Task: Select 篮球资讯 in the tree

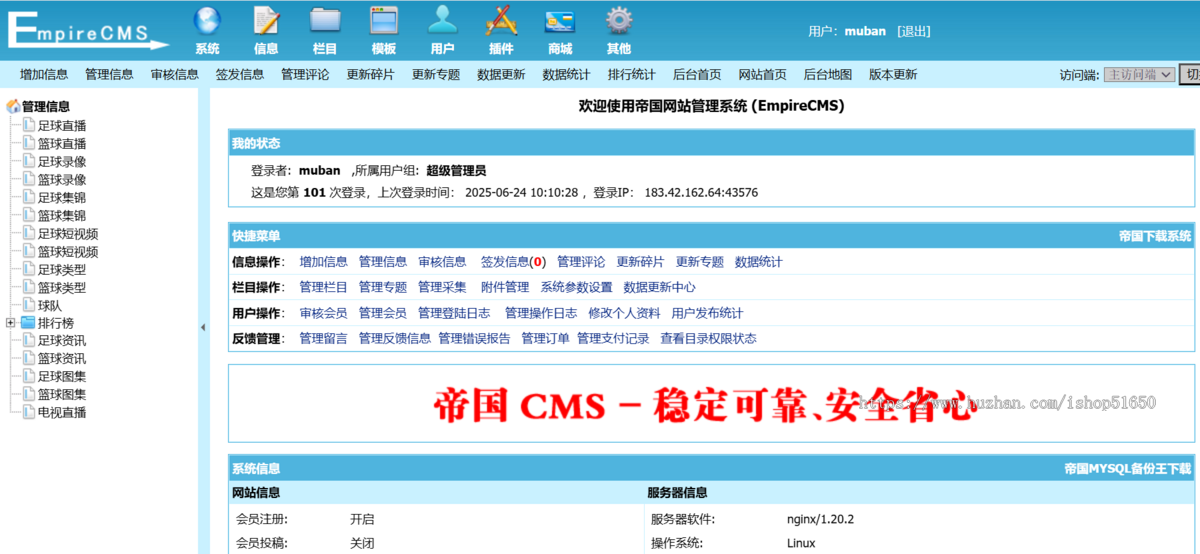Action: click(x=62, y=358)
